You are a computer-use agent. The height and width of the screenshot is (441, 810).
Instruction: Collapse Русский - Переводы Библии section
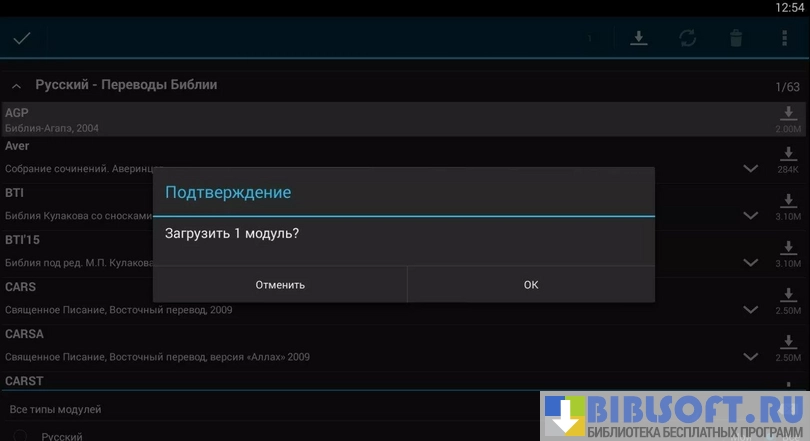coord(17,86)
